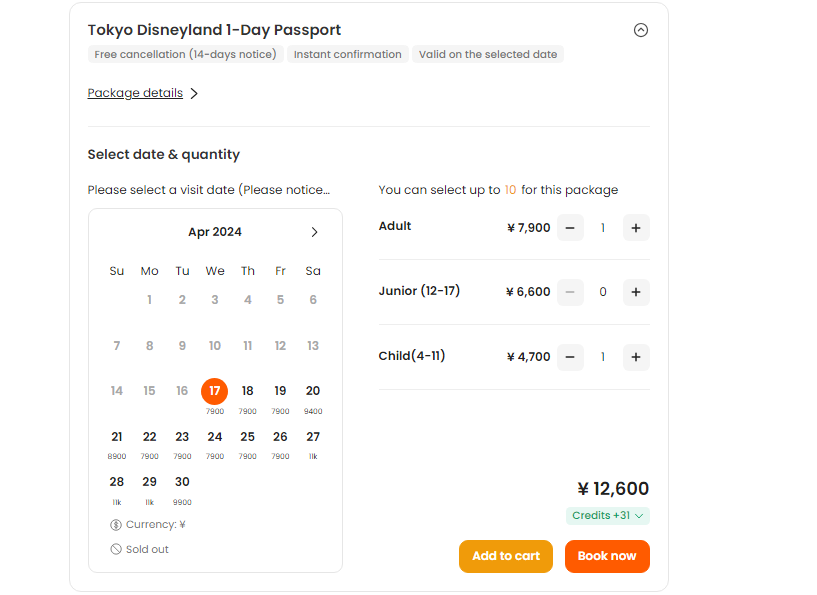The image size is (817, 595).
Task: Click the Book now button
Action: tap(607, 556)
